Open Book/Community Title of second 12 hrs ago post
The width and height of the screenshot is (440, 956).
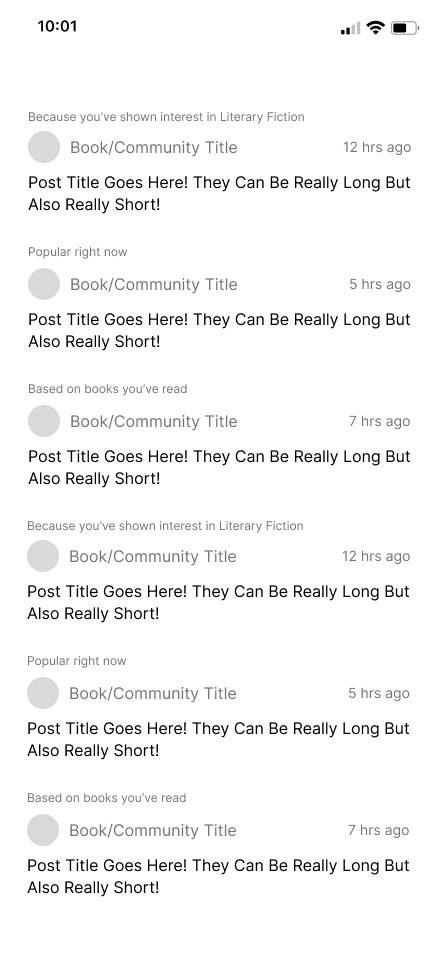click(x=152, y=557)
